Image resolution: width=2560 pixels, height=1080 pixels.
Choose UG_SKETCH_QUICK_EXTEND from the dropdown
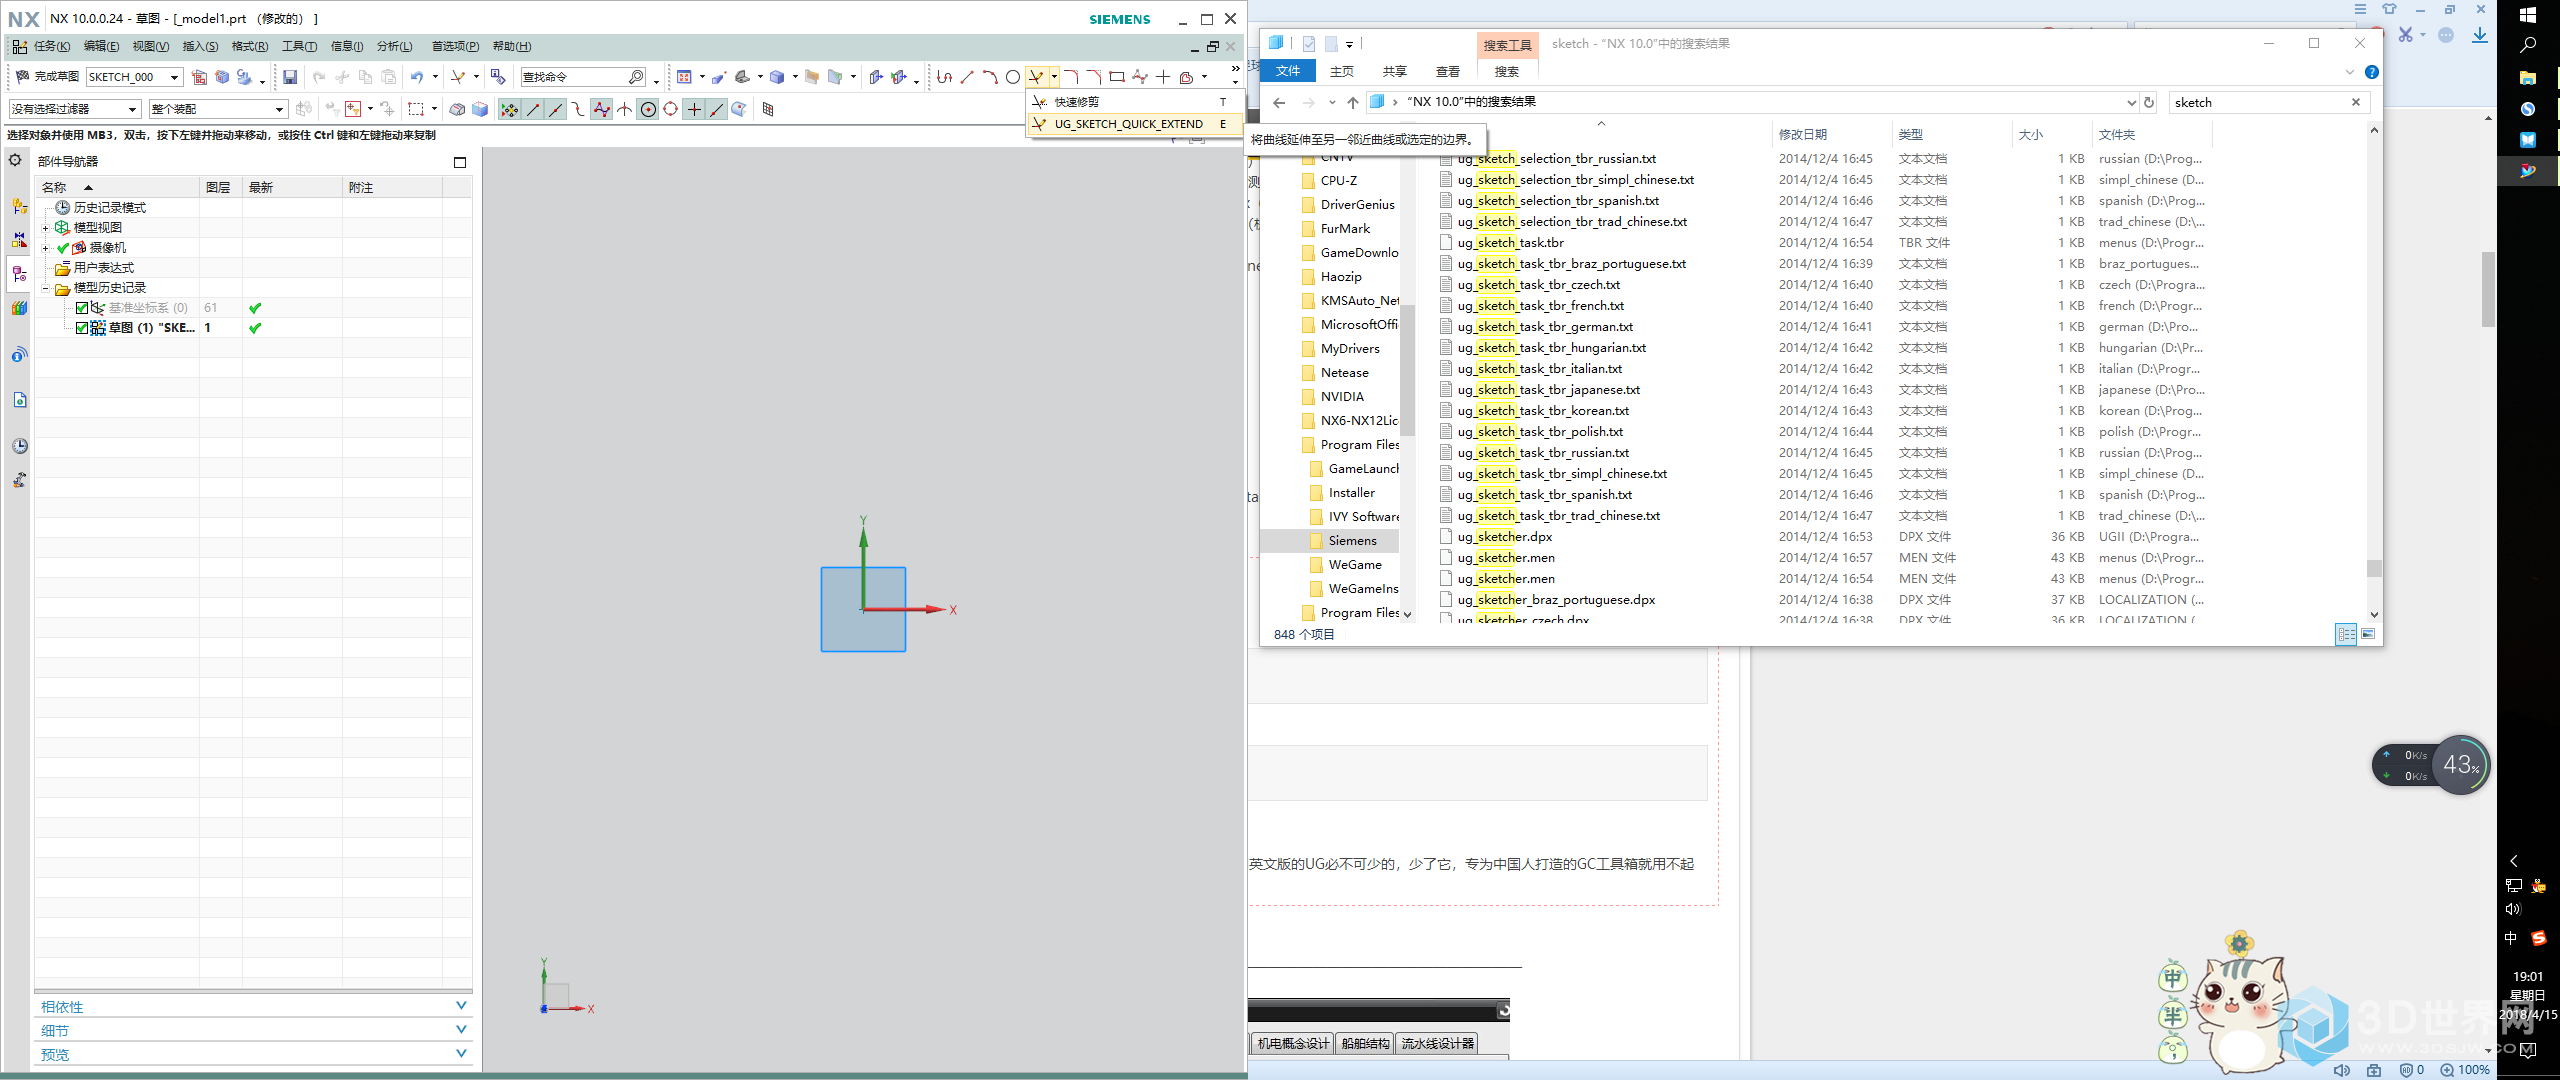pos(1136,124)
